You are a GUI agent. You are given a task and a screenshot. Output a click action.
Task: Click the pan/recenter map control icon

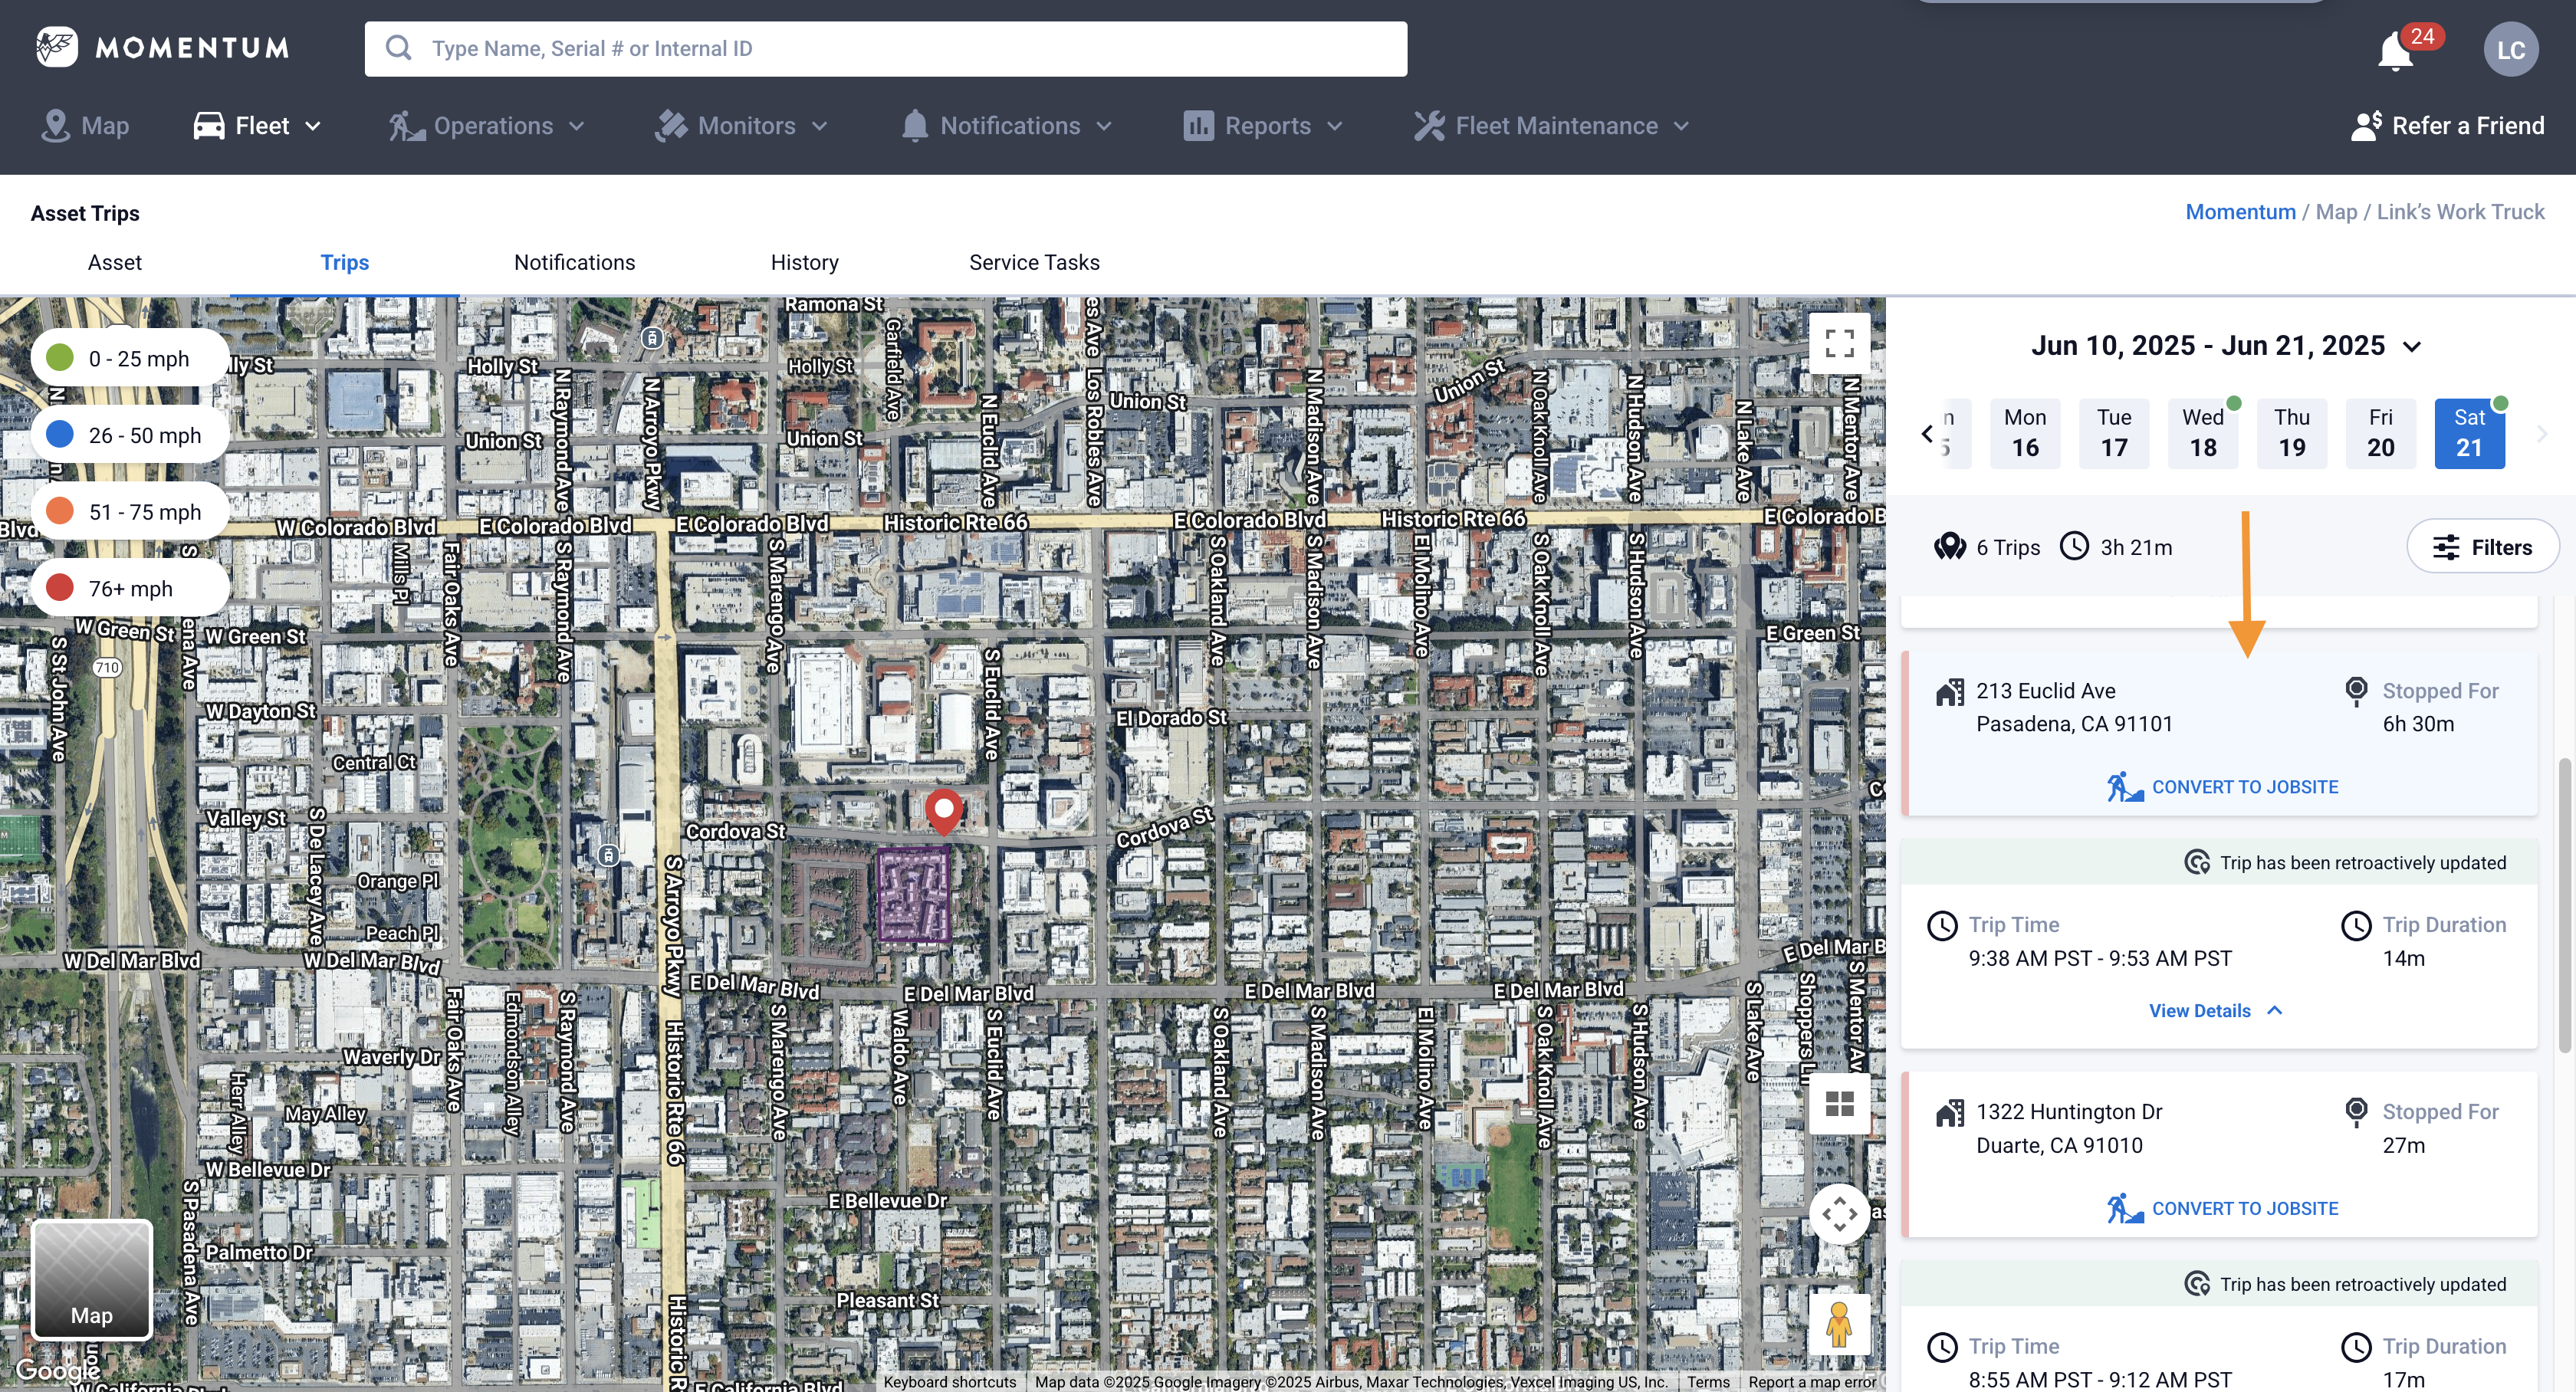pos(1840,1214)
